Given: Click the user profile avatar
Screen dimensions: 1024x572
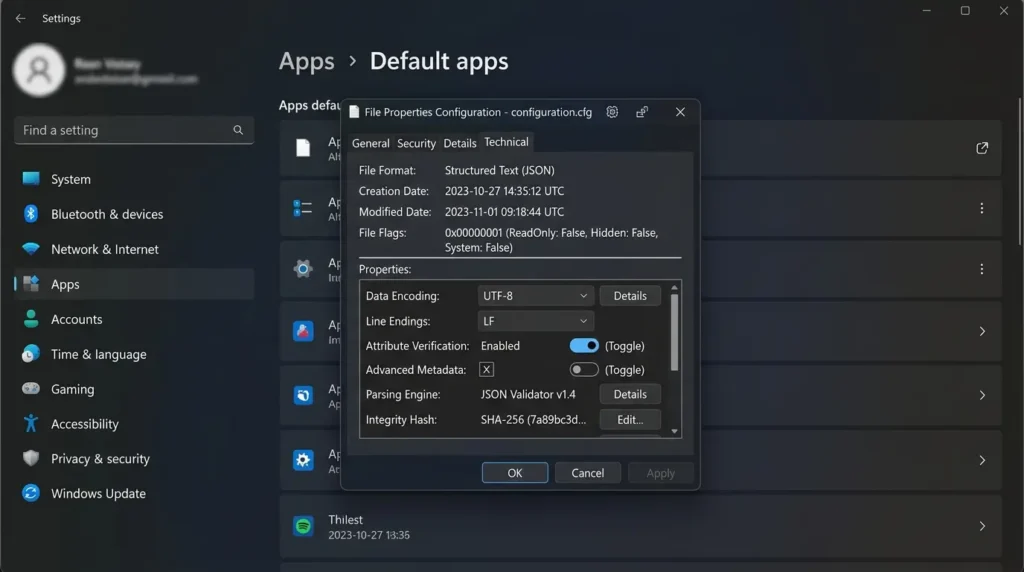Looking at the screenshot, I should [x=39, y=70].
